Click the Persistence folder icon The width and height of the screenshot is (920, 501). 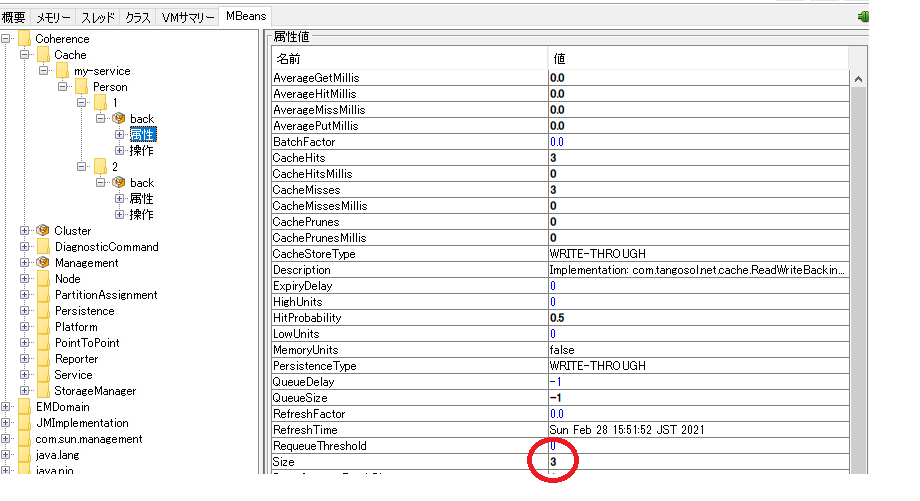[x=43, y=310]
